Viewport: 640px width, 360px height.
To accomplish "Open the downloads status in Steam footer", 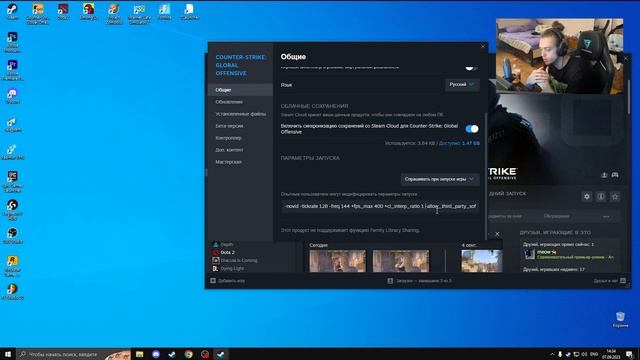I will point(419,281).
